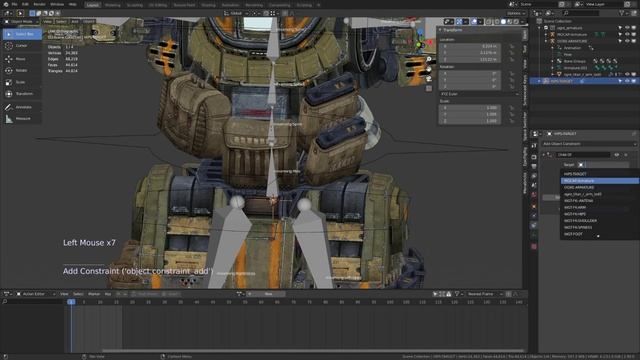
Task: Select the Cursor tool
Action: tap(22, 46)
